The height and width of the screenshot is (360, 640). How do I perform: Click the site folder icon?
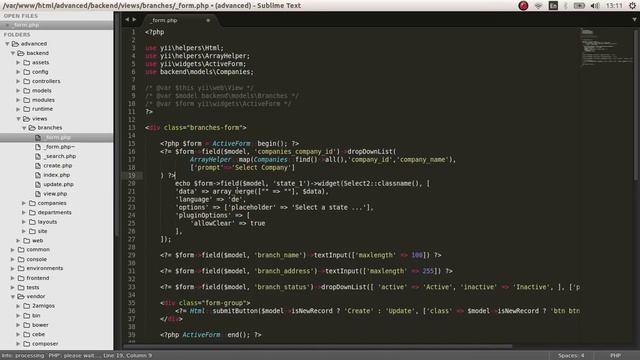[33, 231]
